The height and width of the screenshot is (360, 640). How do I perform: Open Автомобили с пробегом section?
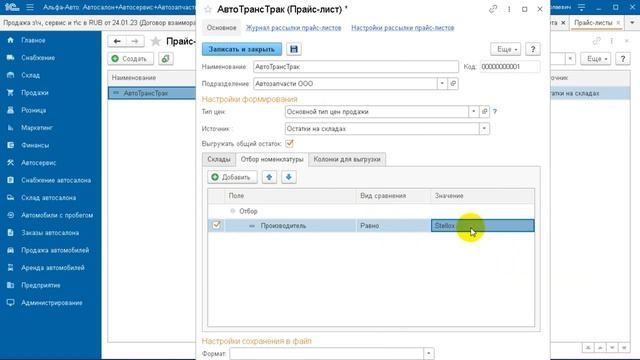pos(57,215)
